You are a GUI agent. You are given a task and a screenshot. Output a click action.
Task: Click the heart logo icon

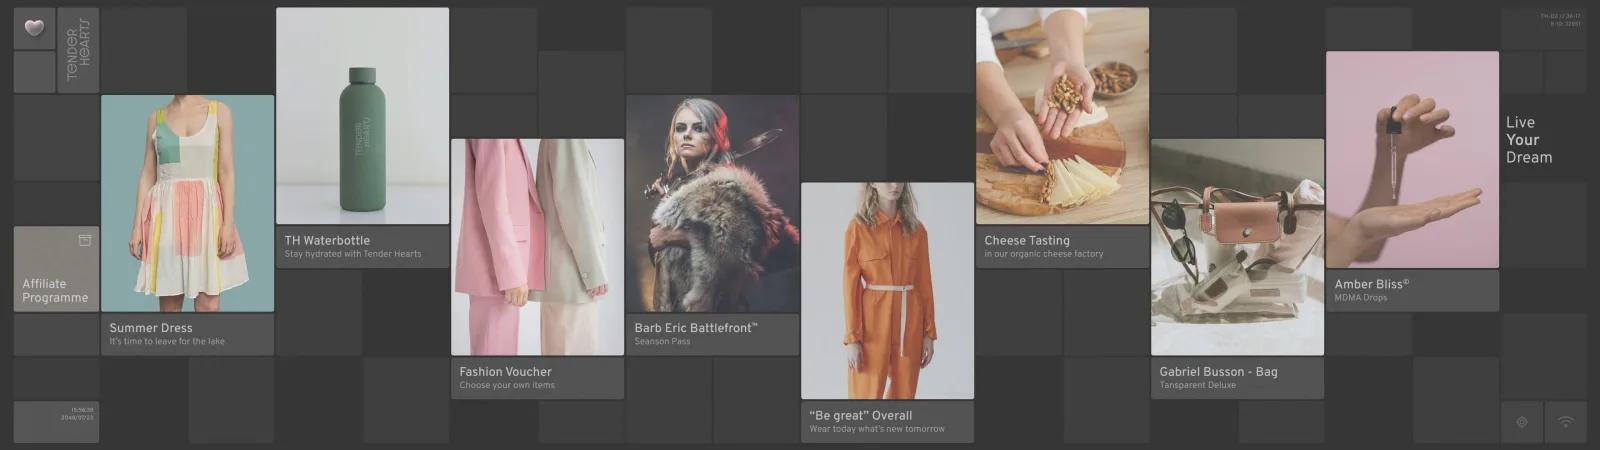tap(34, 28)
